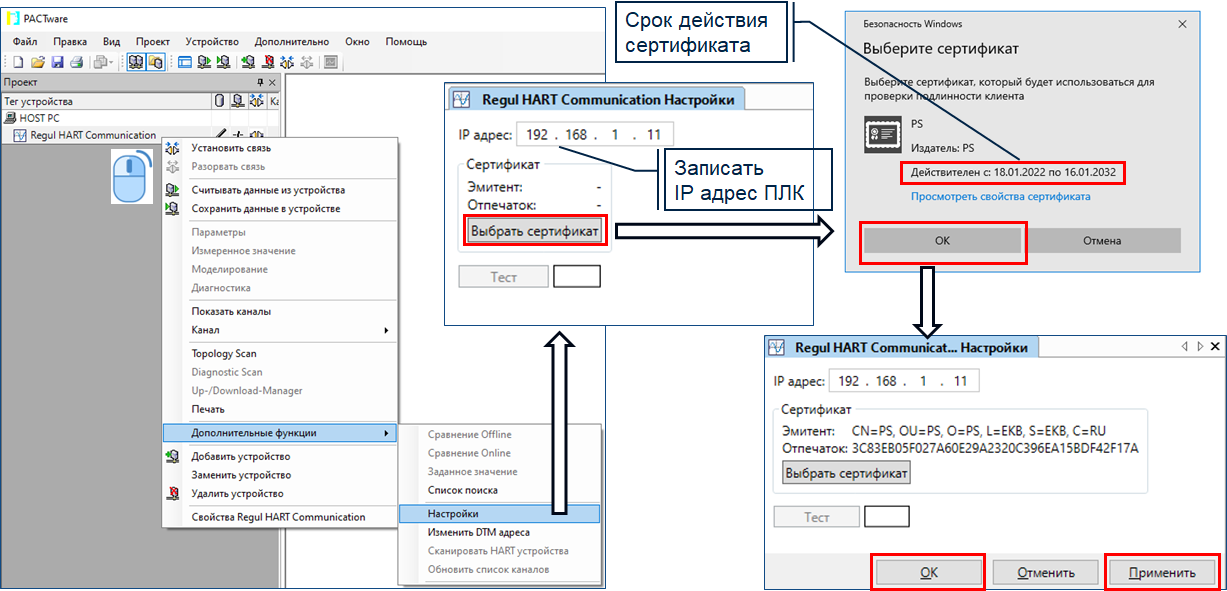Open the Устройство menu
This screenshot has height=591, width=1227.
[x=212, y=42]
